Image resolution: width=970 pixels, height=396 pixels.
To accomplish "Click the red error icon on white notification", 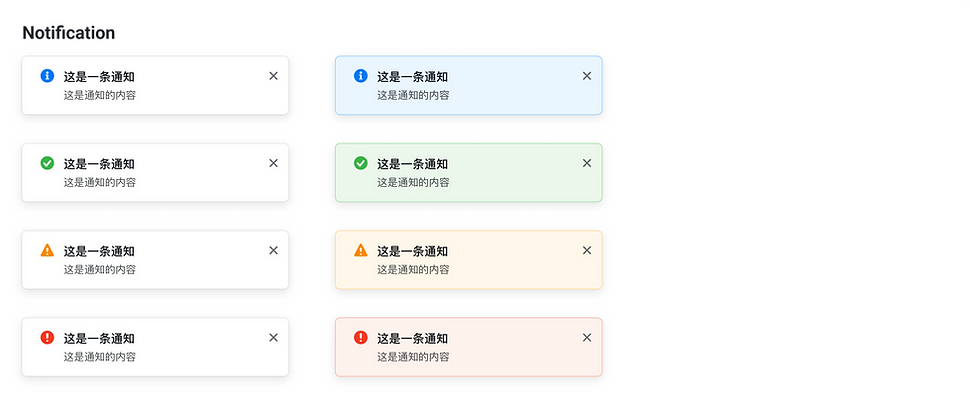I will point(47,337).
